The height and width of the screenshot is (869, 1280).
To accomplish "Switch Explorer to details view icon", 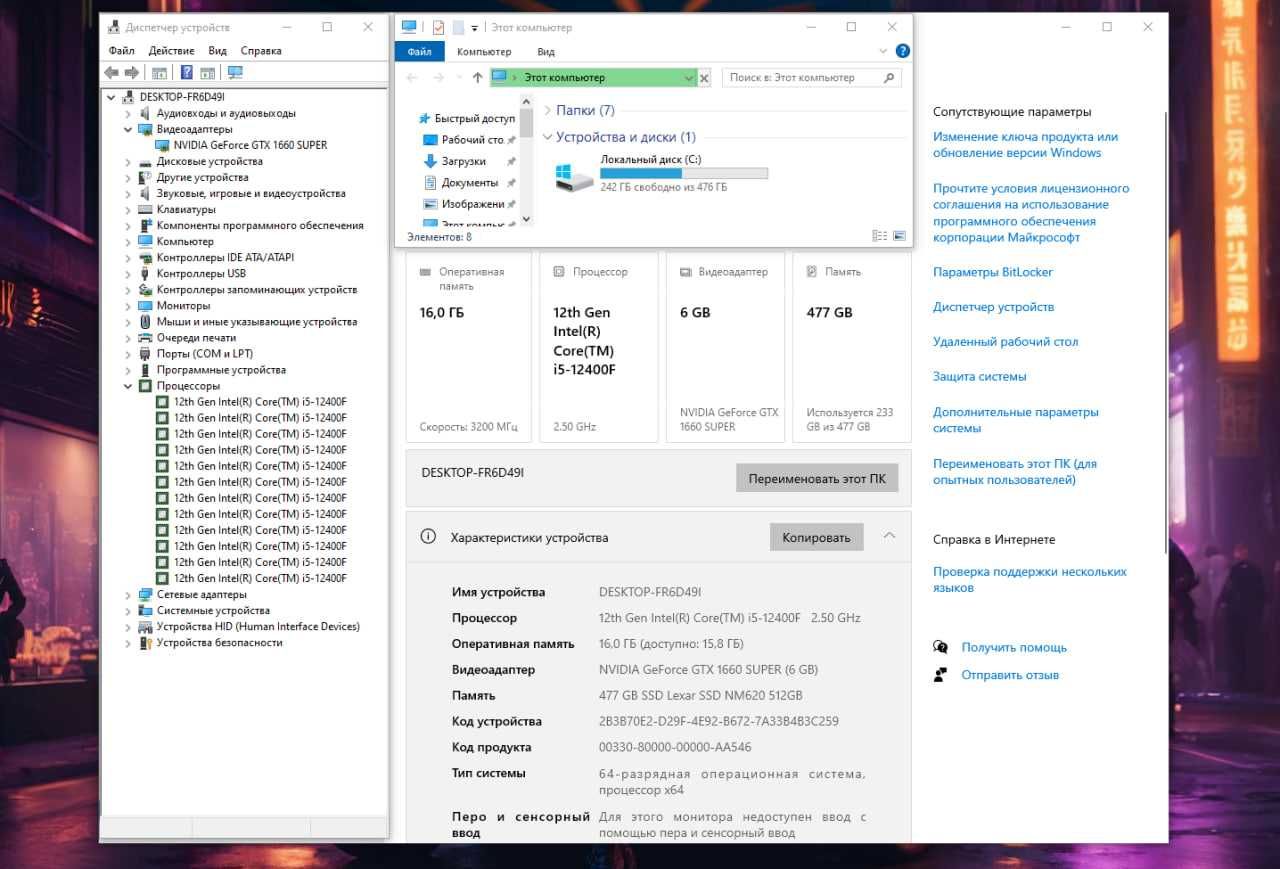I will [879, 236].
